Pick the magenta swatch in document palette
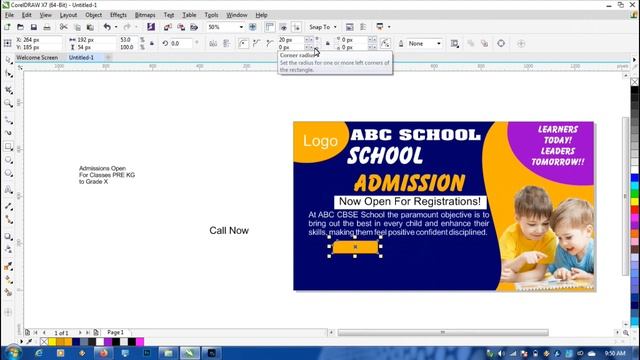Viewport: 640px width, 360px height. click(x=140, y=342)
